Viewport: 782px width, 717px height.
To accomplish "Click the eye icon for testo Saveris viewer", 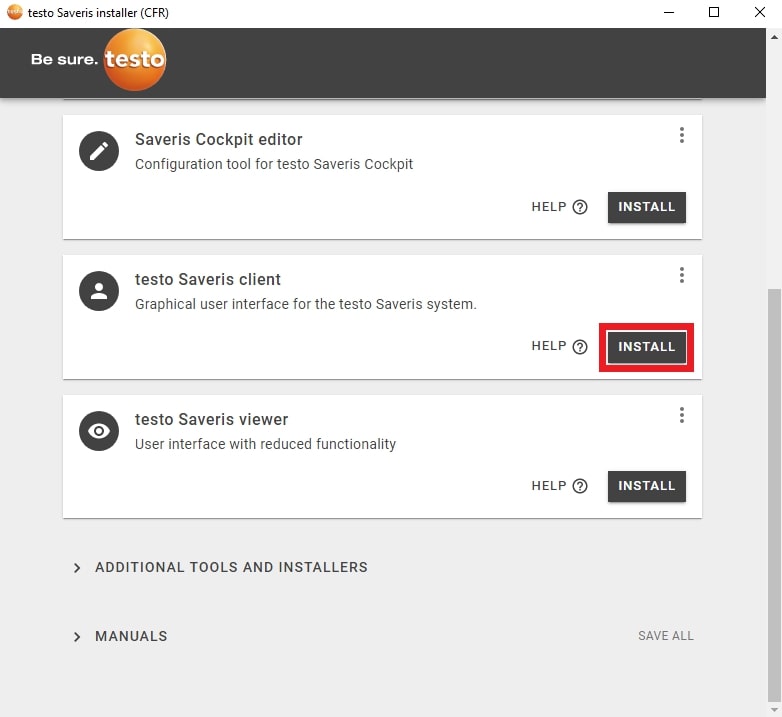I will [99, 431].
